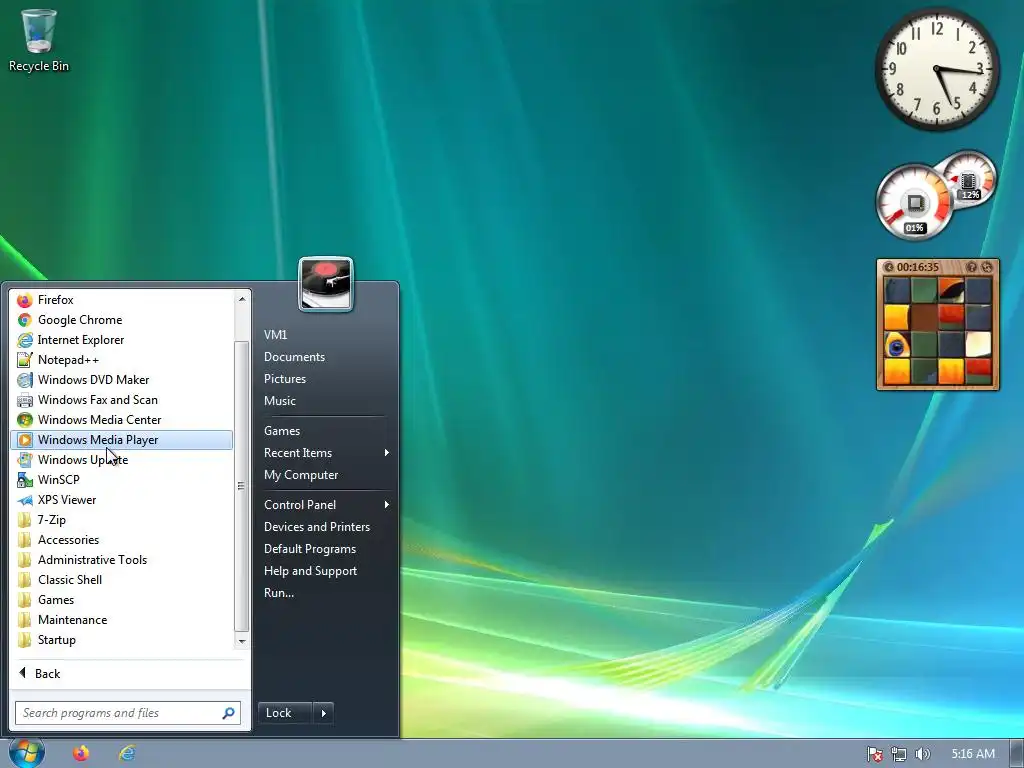1024x768 pixels.
Task: Click the 5:16 AM taskbar clock
Action: click(x=973, y=754)
